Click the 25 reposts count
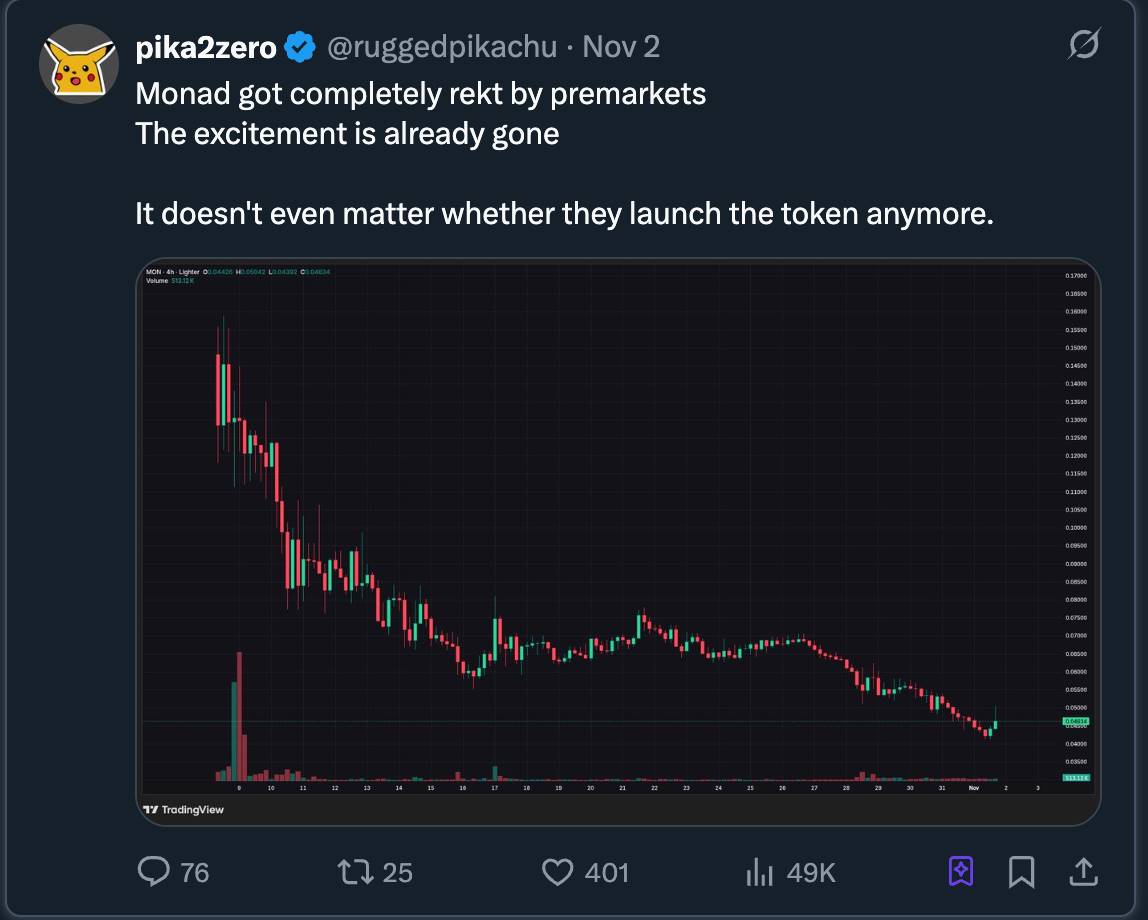This screenshot has width=1148, height=920. (397, 873)
